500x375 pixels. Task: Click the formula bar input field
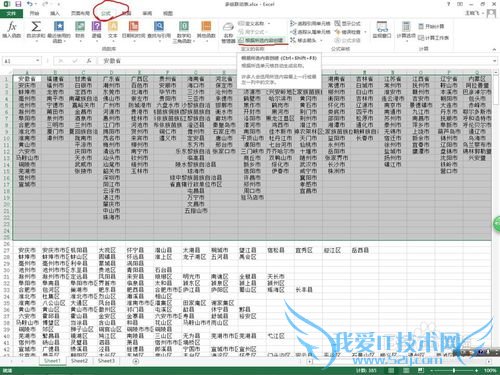[x=295, y=61]
